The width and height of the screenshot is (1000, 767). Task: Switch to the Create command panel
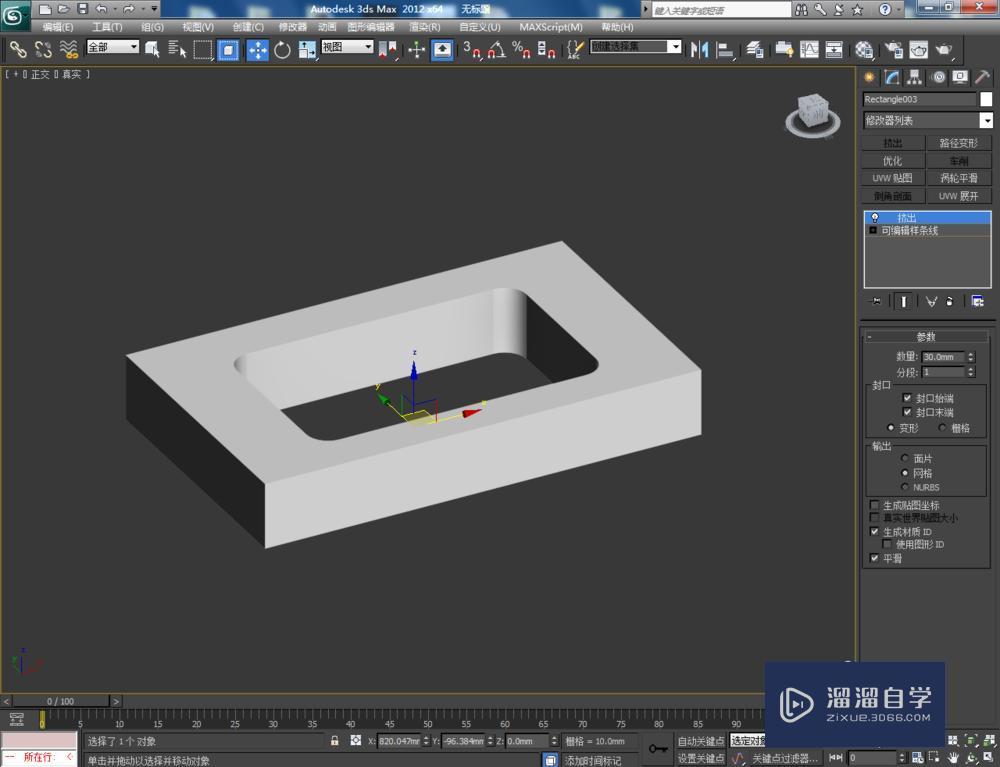pos(869,77)
